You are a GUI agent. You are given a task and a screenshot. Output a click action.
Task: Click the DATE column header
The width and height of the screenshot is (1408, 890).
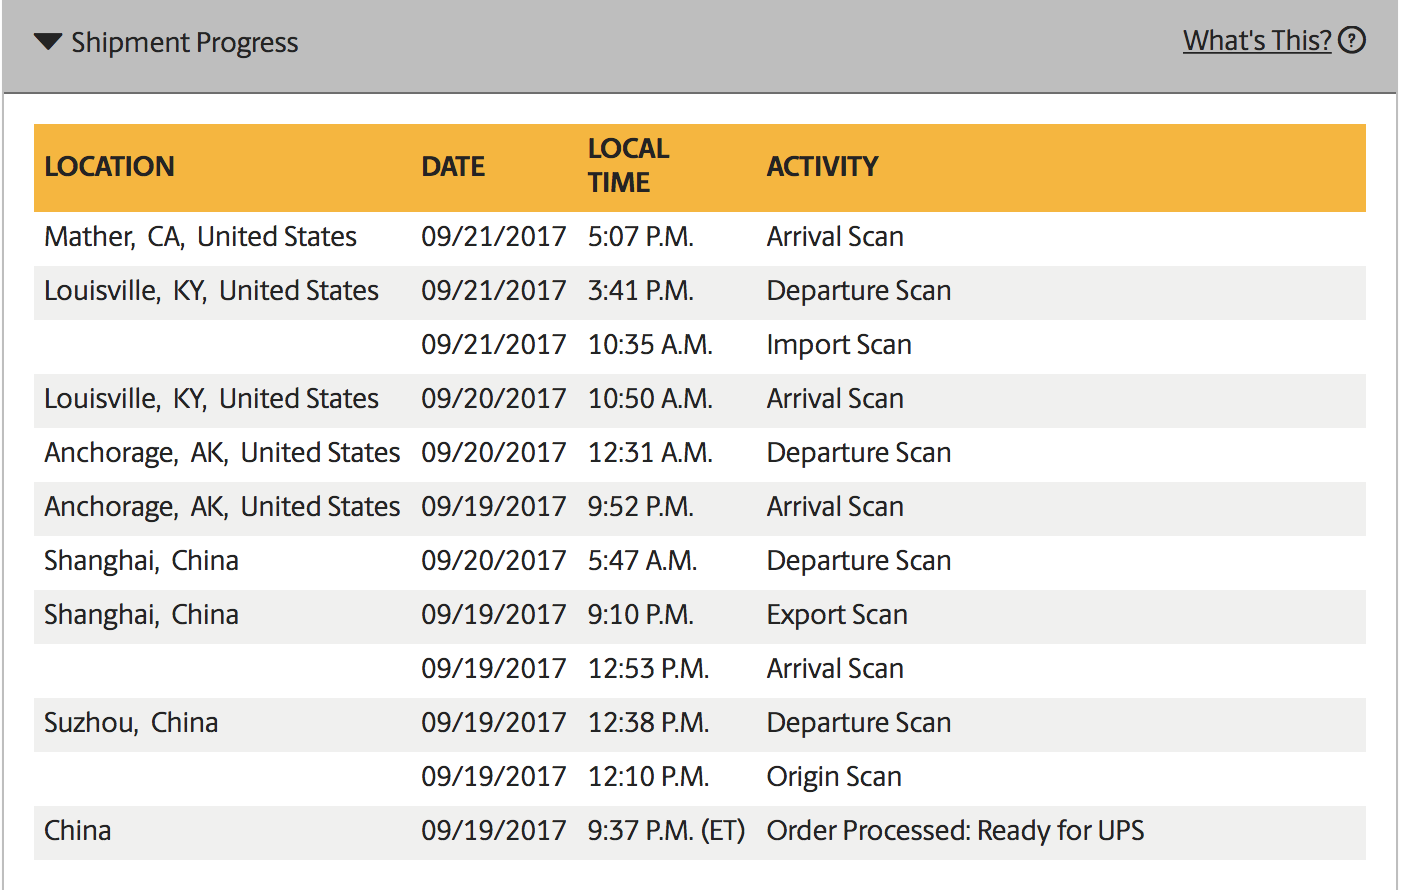pyautogui.click(x=453, y=166)
